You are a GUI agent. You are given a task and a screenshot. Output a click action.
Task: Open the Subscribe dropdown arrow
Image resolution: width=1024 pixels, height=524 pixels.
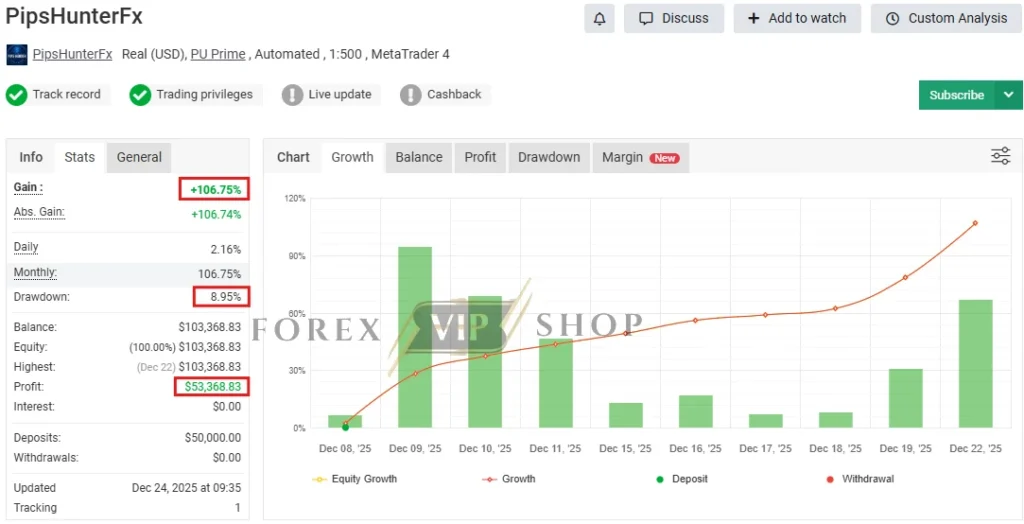[x=1008, y=95]
